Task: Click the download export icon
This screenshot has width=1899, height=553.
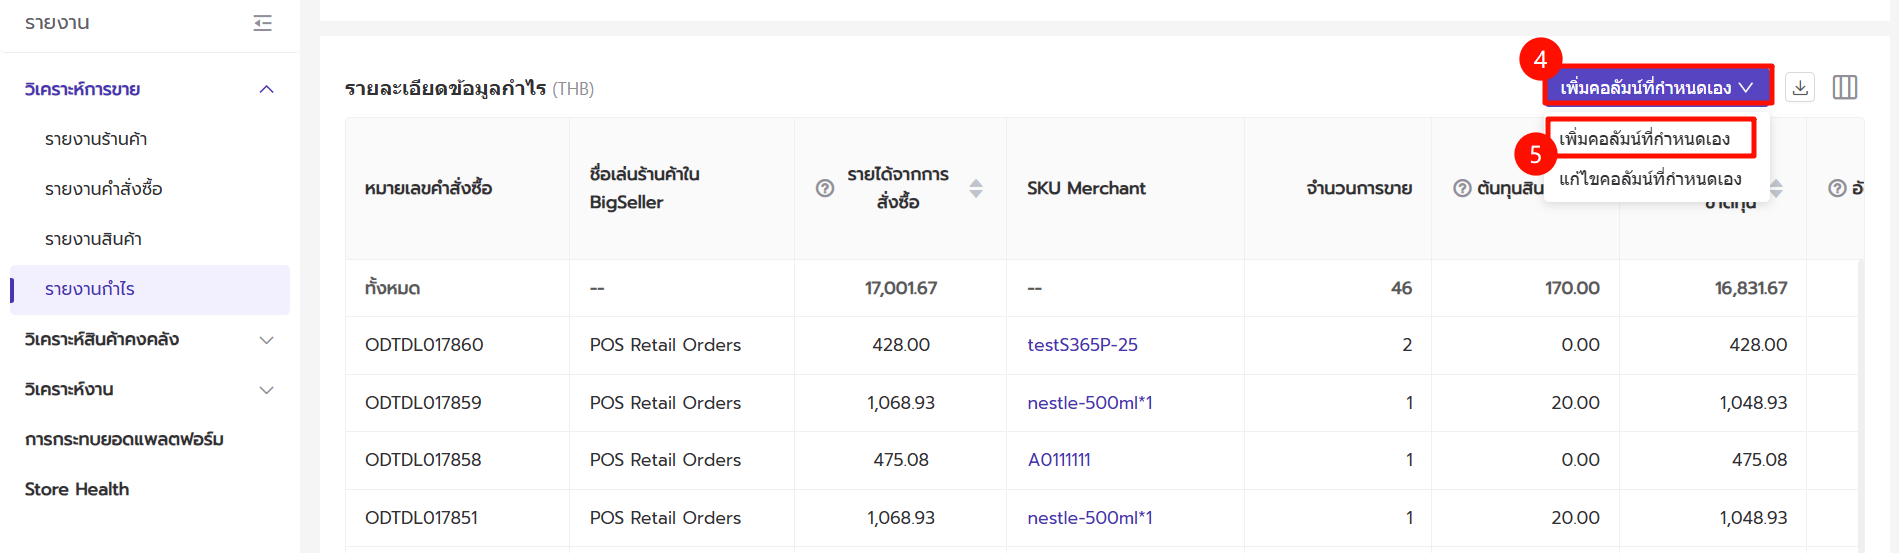Action: 1800,88
